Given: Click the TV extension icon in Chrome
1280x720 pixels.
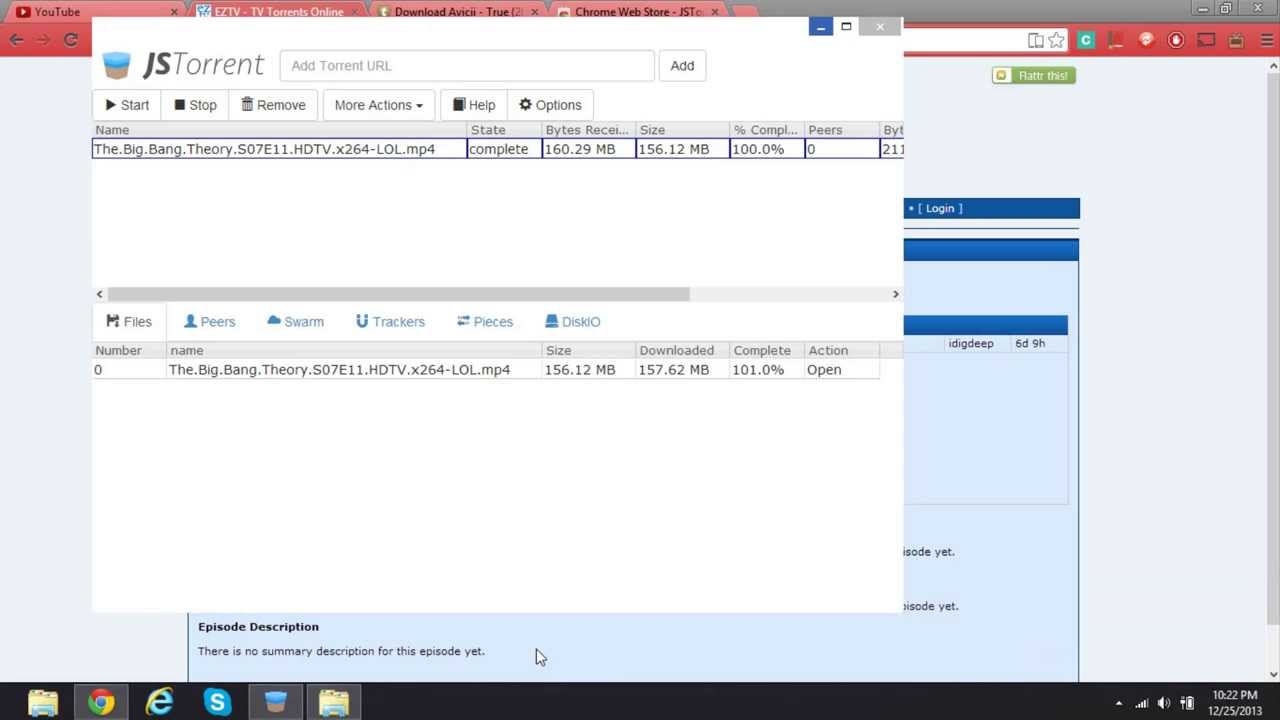Looking at the screenshot, I should tap(1236, 41).
